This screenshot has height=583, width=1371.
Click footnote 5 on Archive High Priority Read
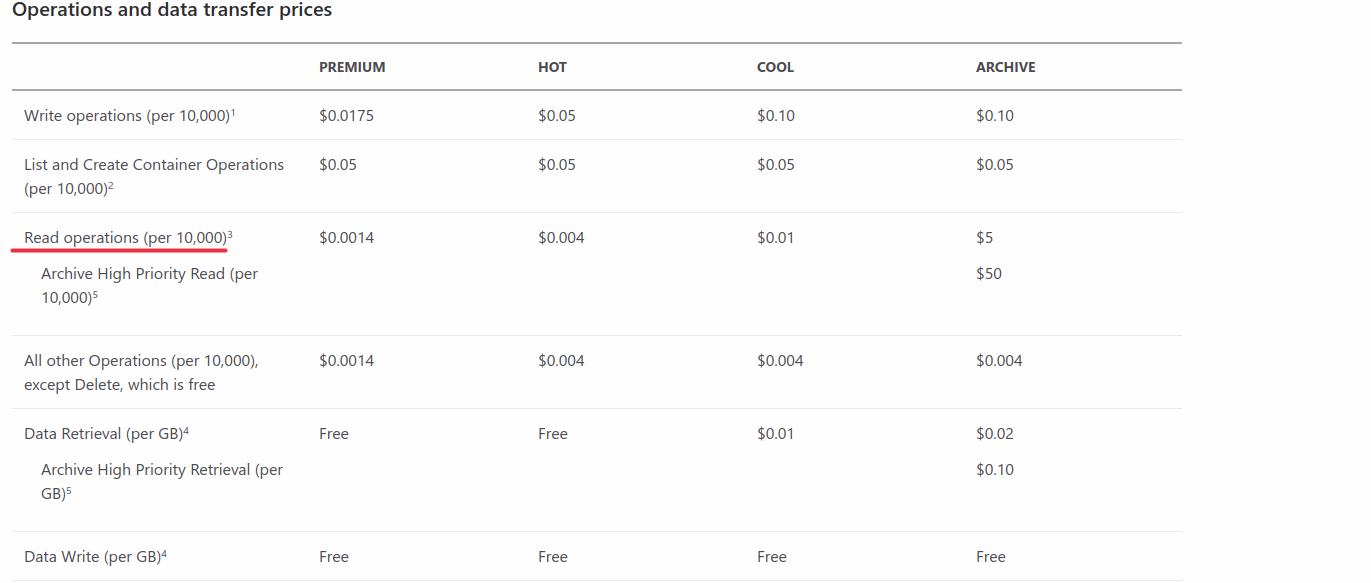(94, 294)
